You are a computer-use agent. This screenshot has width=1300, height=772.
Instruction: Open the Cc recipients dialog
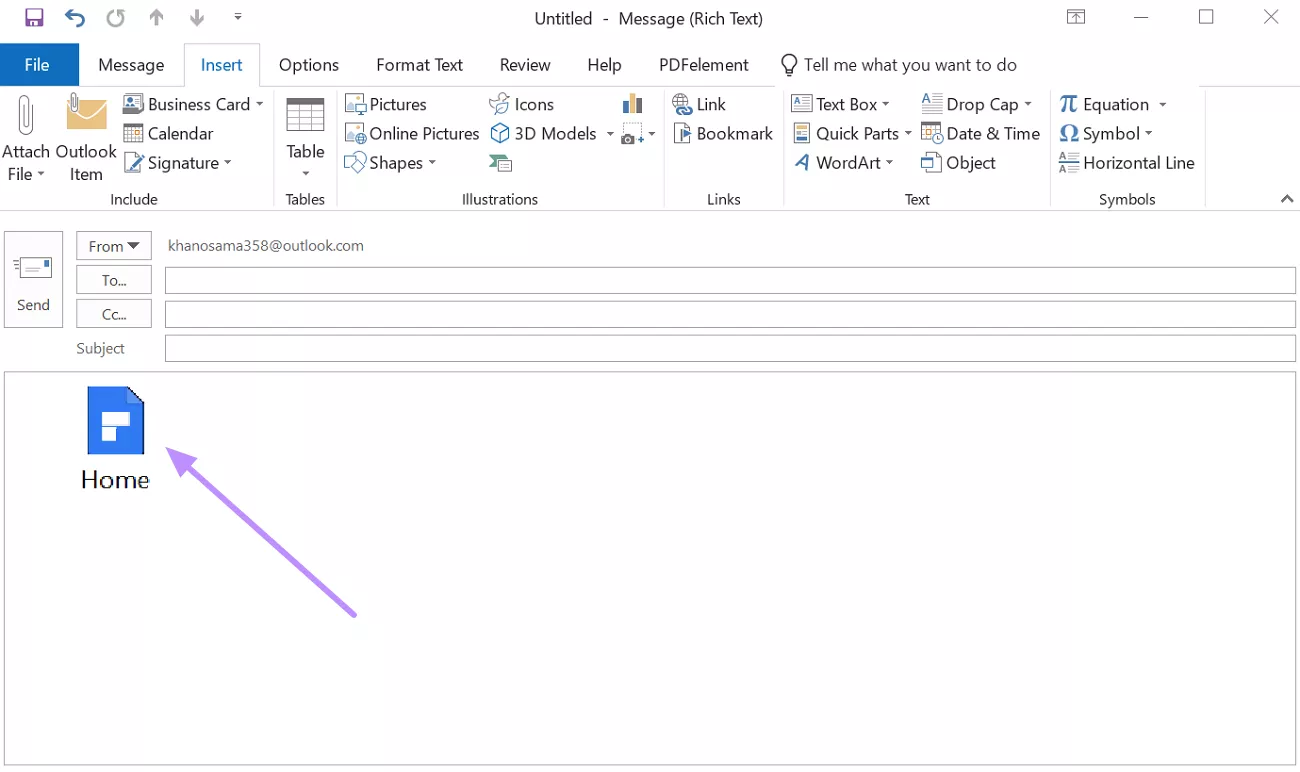[x=113, y=313]
